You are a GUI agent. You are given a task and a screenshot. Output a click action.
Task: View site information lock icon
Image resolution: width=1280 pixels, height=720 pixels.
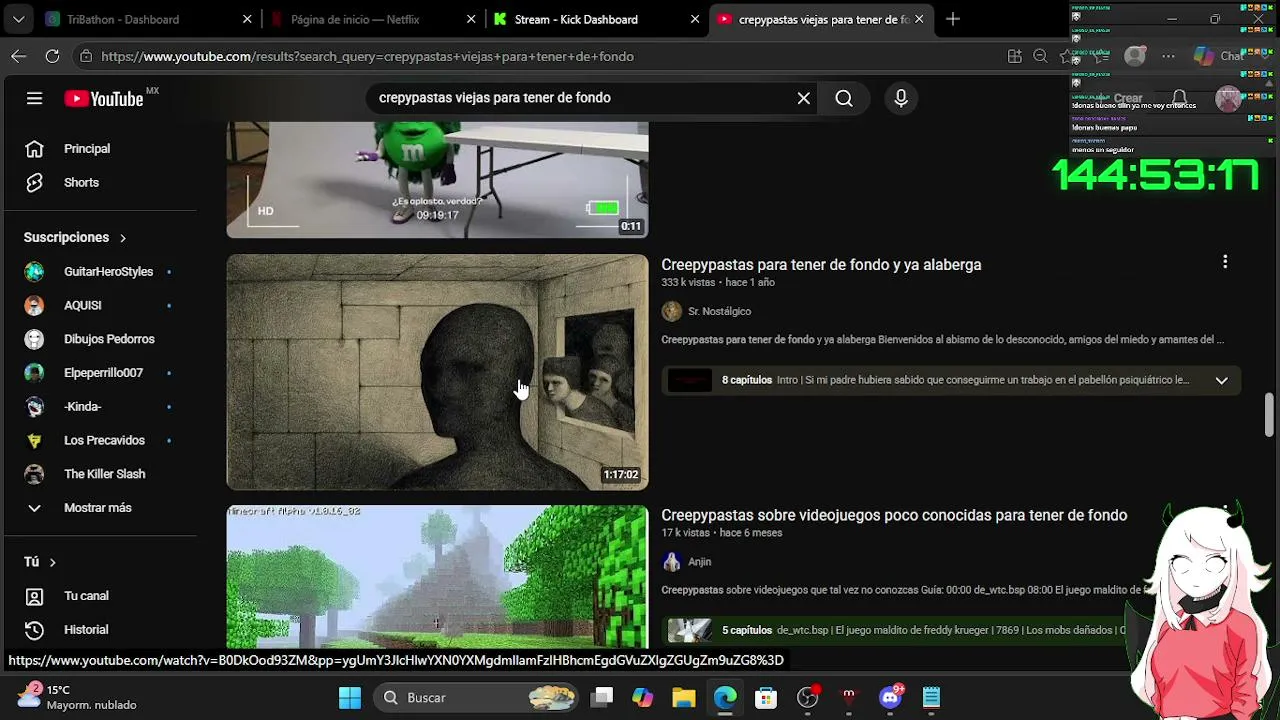[x=86, y=57]
